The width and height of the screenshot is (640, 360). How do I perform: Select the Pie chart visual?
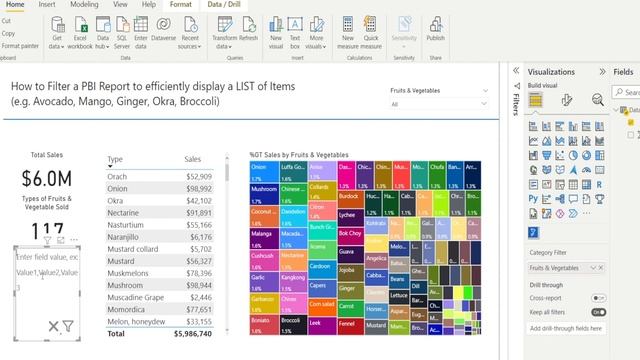point(573,156)
